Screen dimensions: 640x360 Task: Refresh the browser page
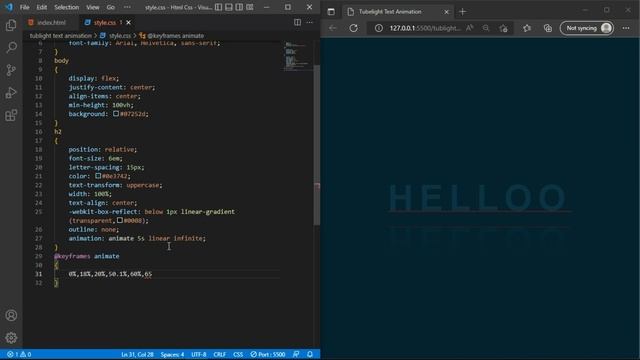click(353, 28)
